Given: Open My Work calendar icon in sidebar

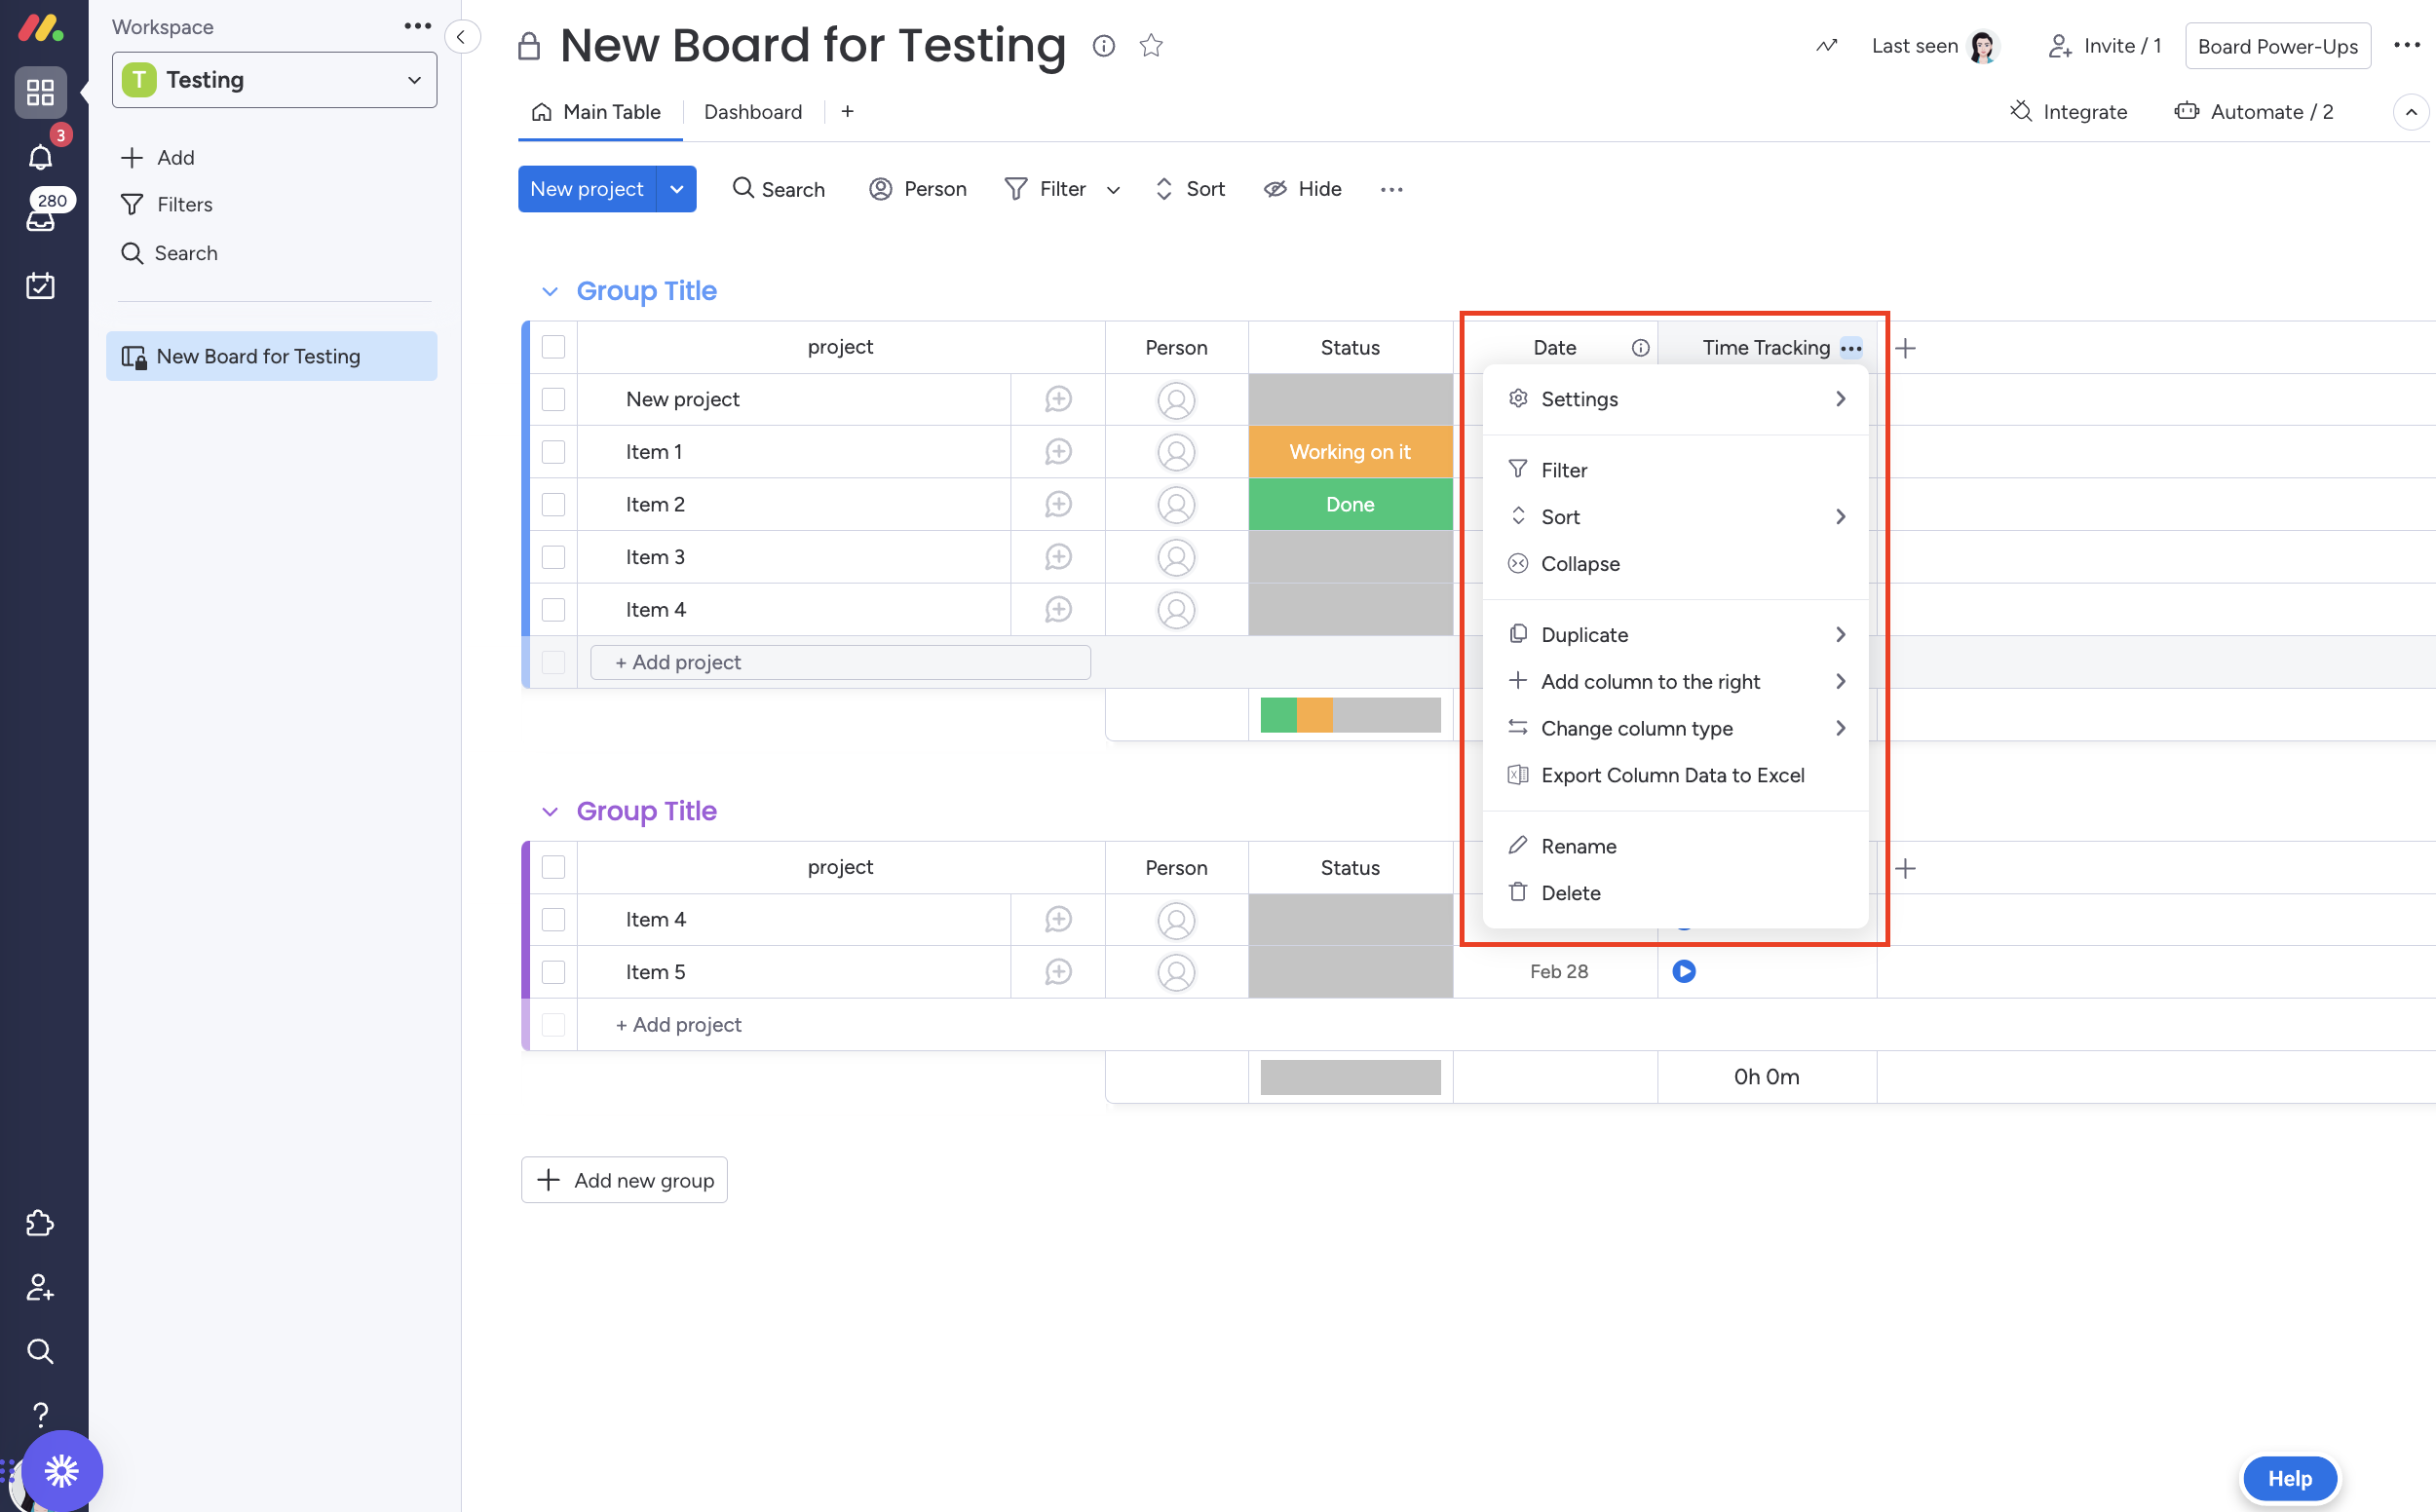Looking at the screenshot, I should pos(40,286).
